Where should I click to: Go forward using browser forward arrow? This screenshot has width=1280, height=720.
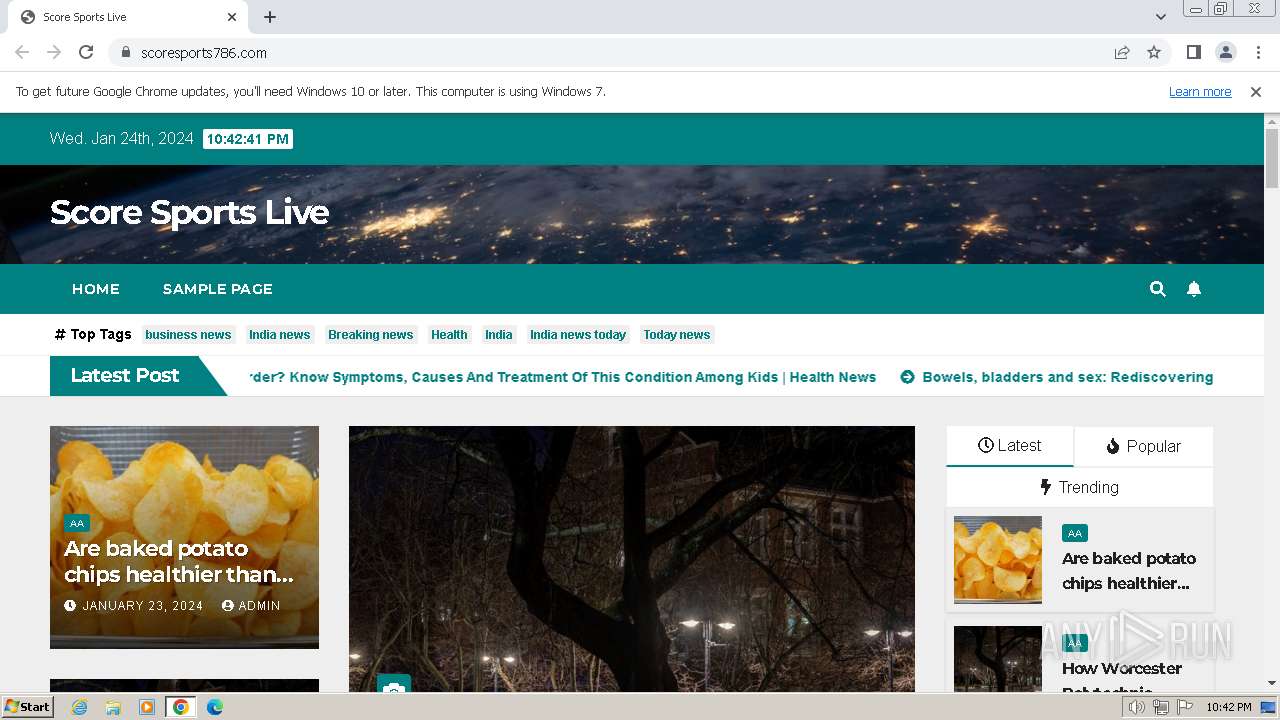(54, 52)
